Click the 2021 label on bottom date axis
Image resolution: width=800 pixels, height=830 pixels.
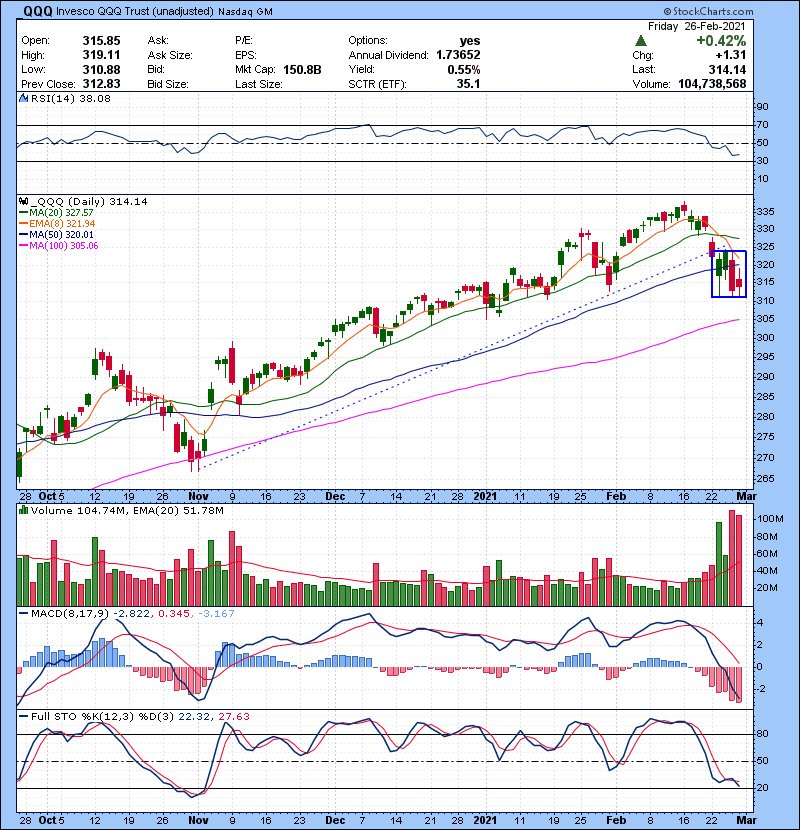pos(485,820)
